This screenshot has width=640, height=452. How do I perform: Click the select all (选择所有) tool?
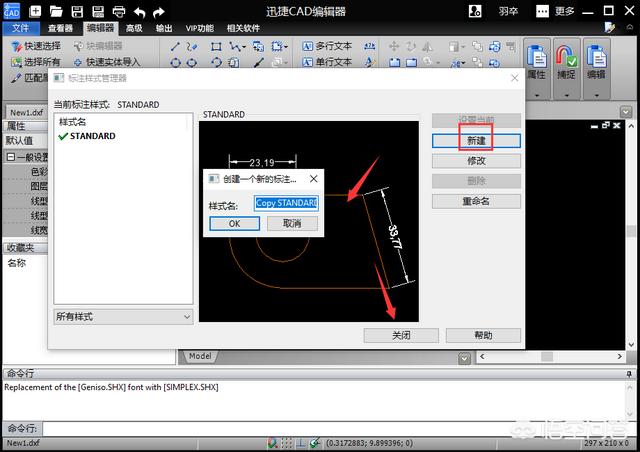tap(36, 62)
